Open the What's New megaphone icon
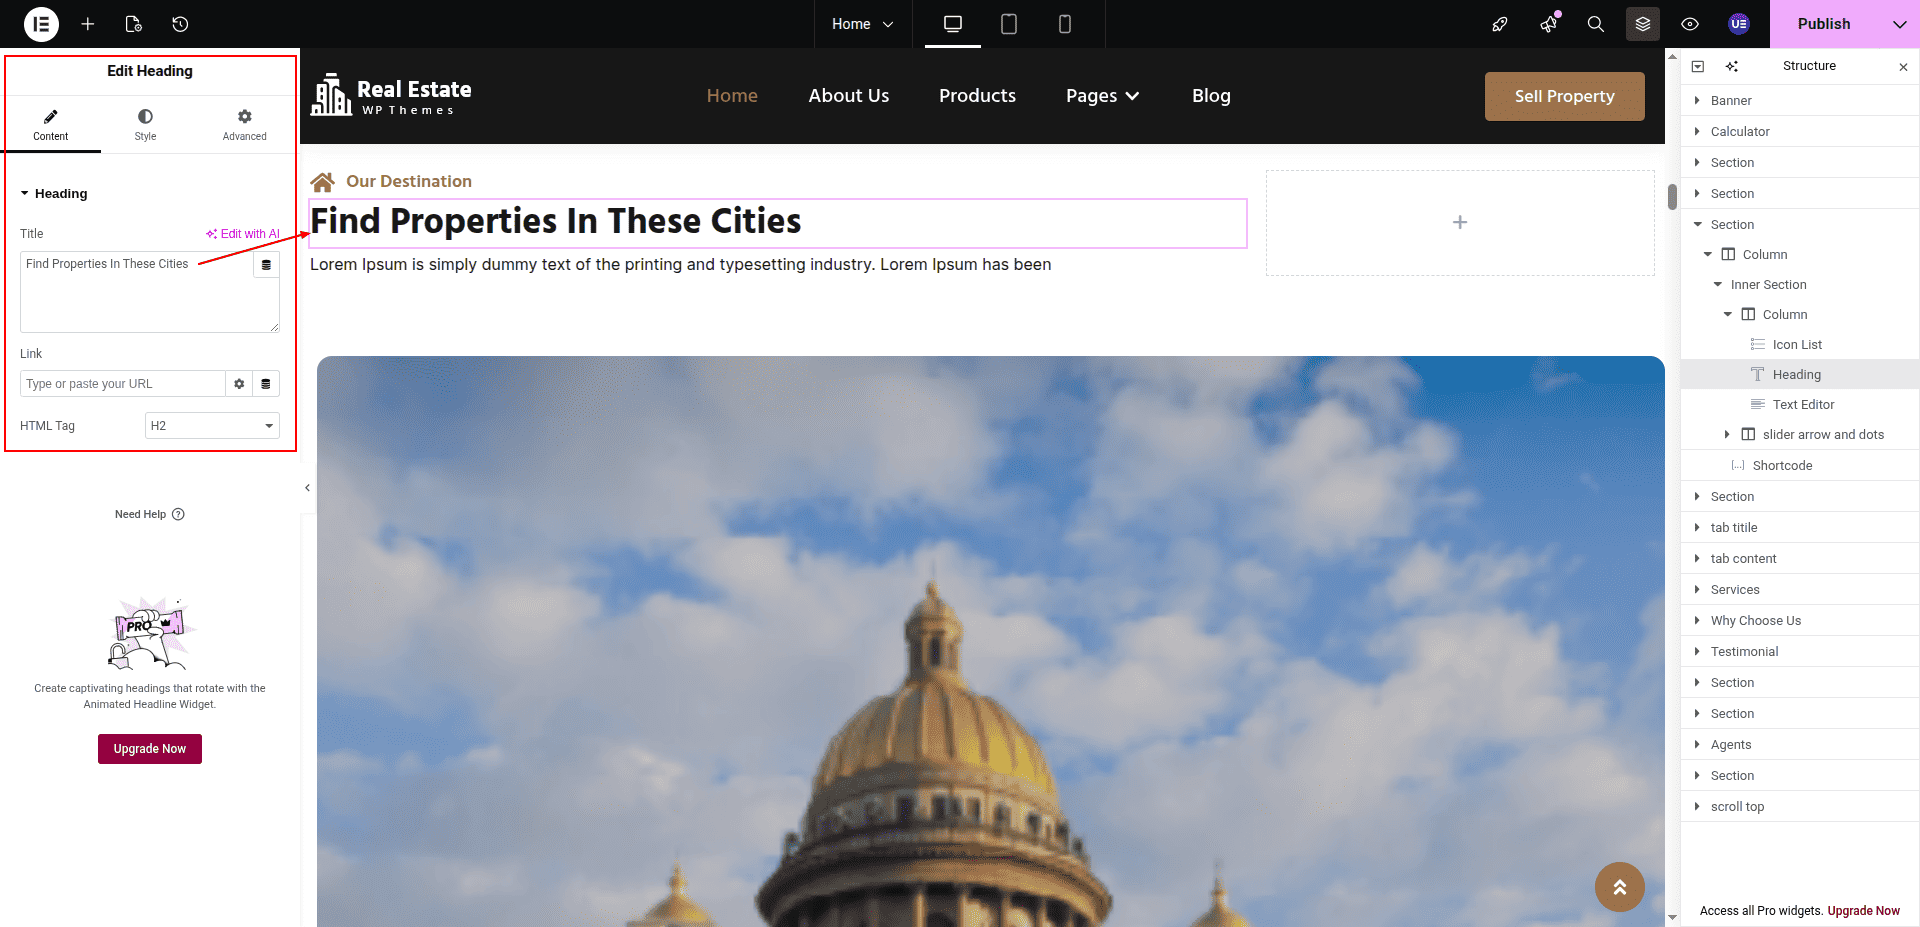1920x927 pixels. [1549, 24]
